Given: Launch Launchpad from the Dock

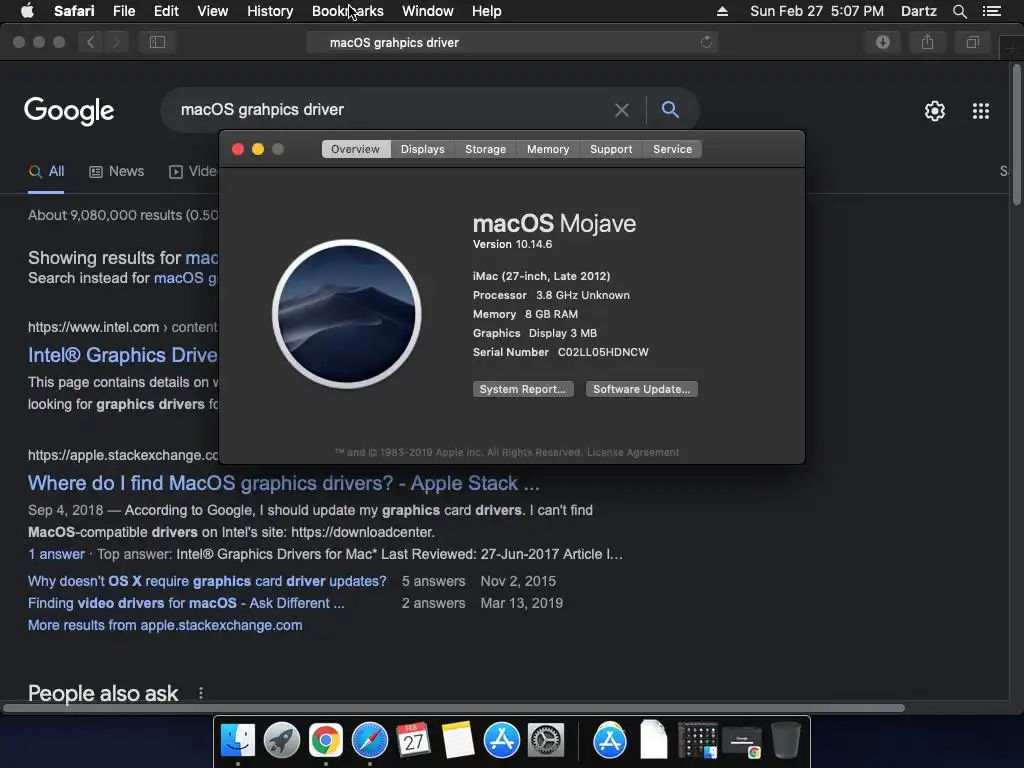Looking at the screenshot, I should (281, 740).
